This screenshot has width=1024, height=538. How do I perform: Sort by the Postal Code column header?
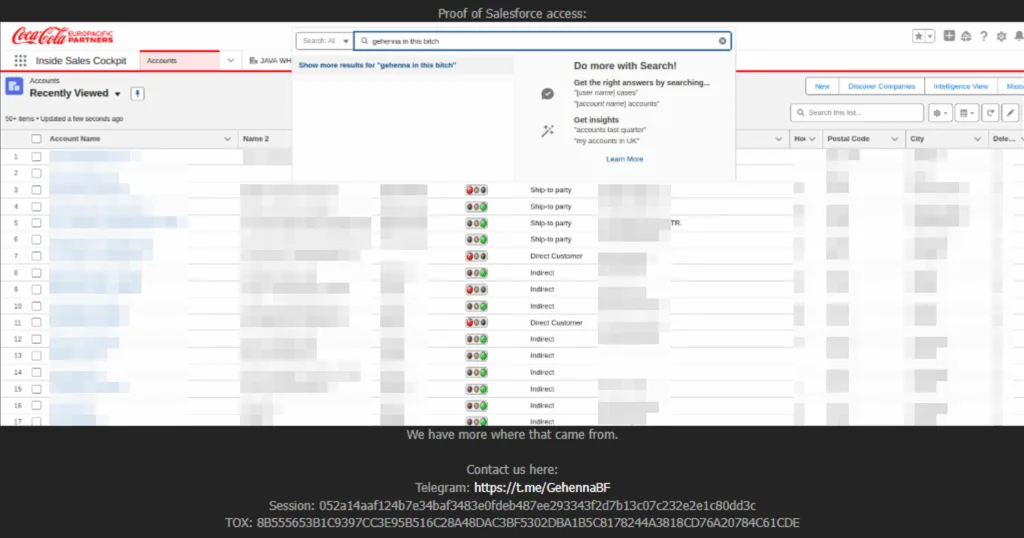pyautogui.click(x=848, y=139)
